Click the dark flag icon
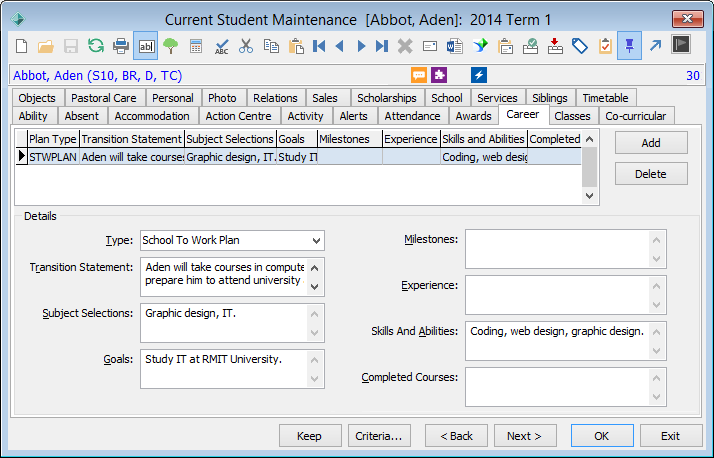The width and height of the screenshot is (714, 458). point(681,45)
